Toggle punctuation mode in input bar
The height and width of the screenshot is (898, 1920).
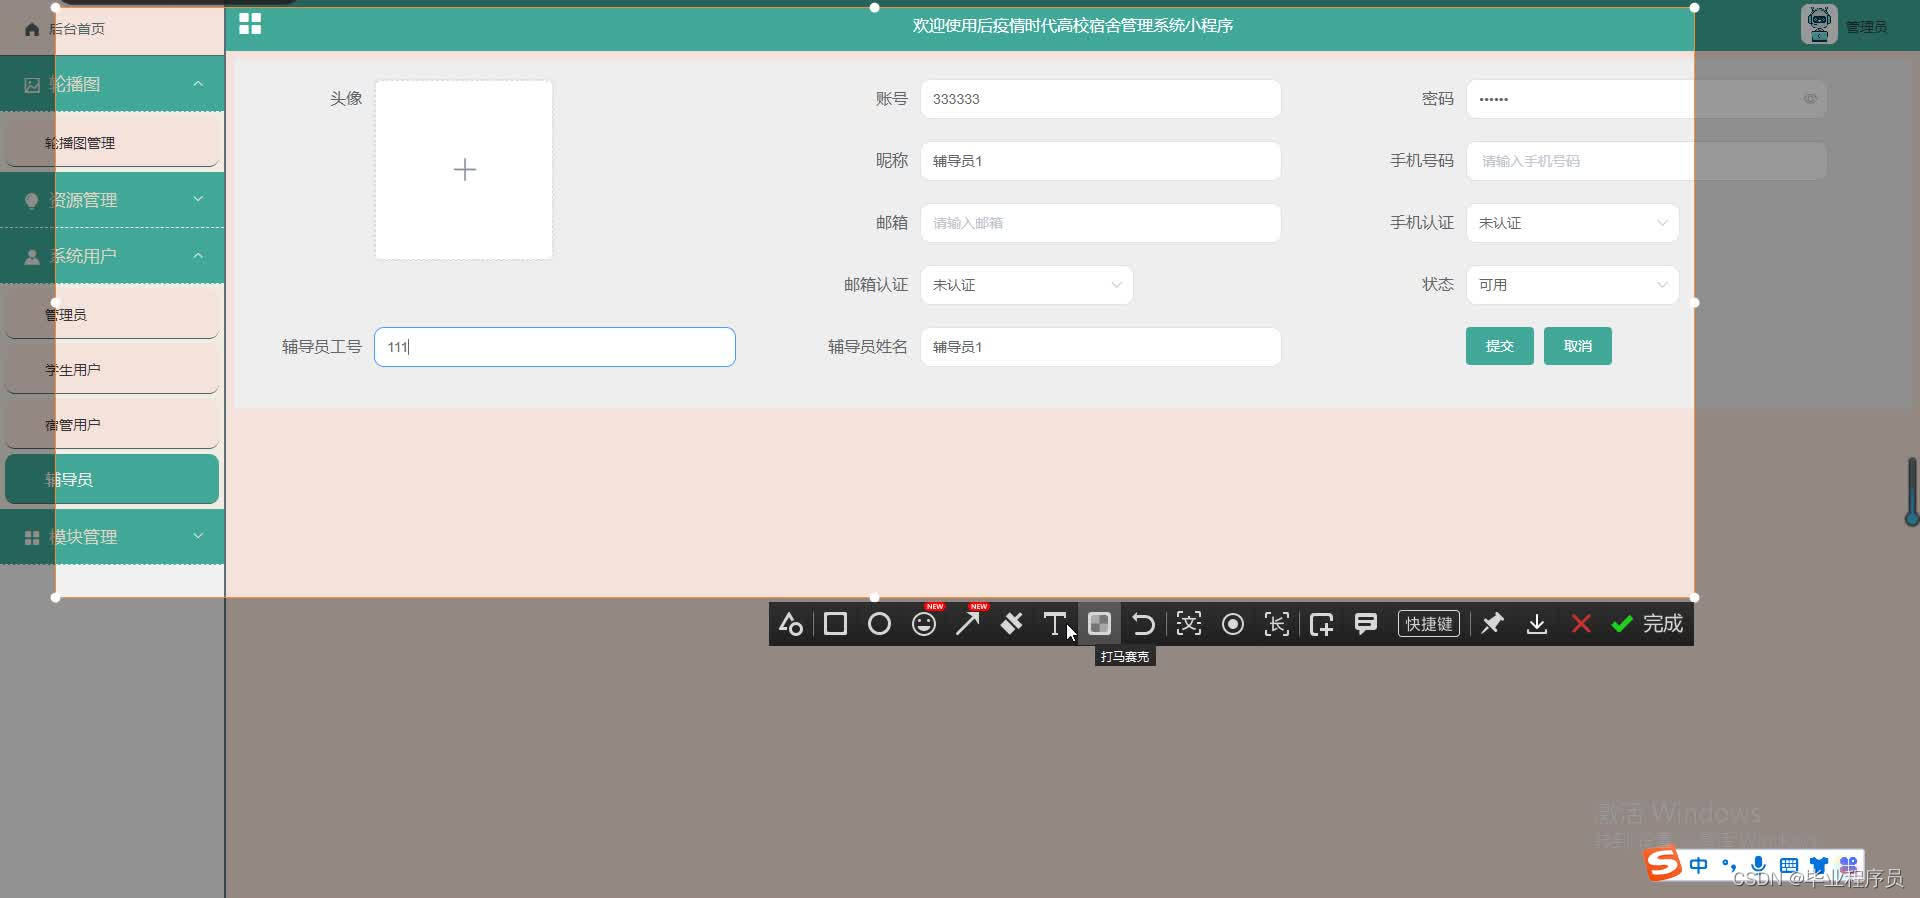[x=1729, y=865]
